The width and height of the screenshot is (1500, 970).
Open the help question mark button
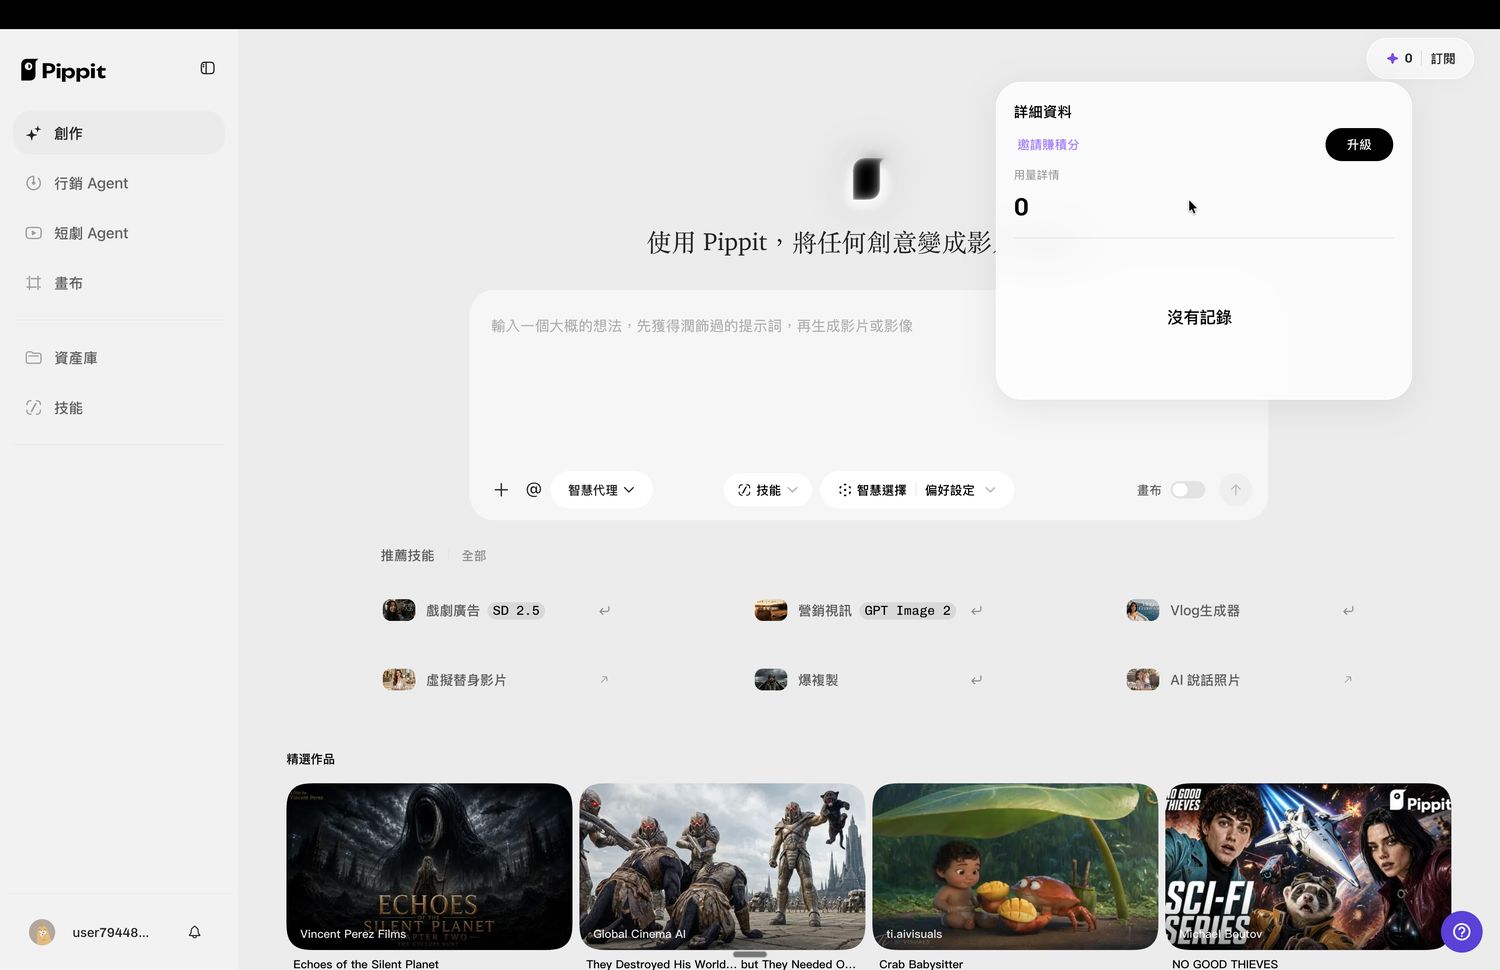coord(1461,931)
